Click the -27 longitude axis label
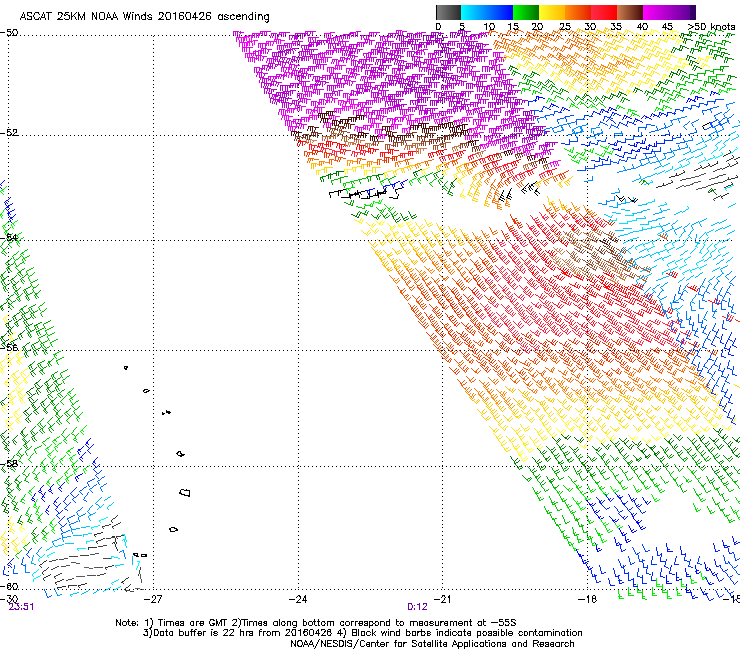 click(x=153, y=599)
